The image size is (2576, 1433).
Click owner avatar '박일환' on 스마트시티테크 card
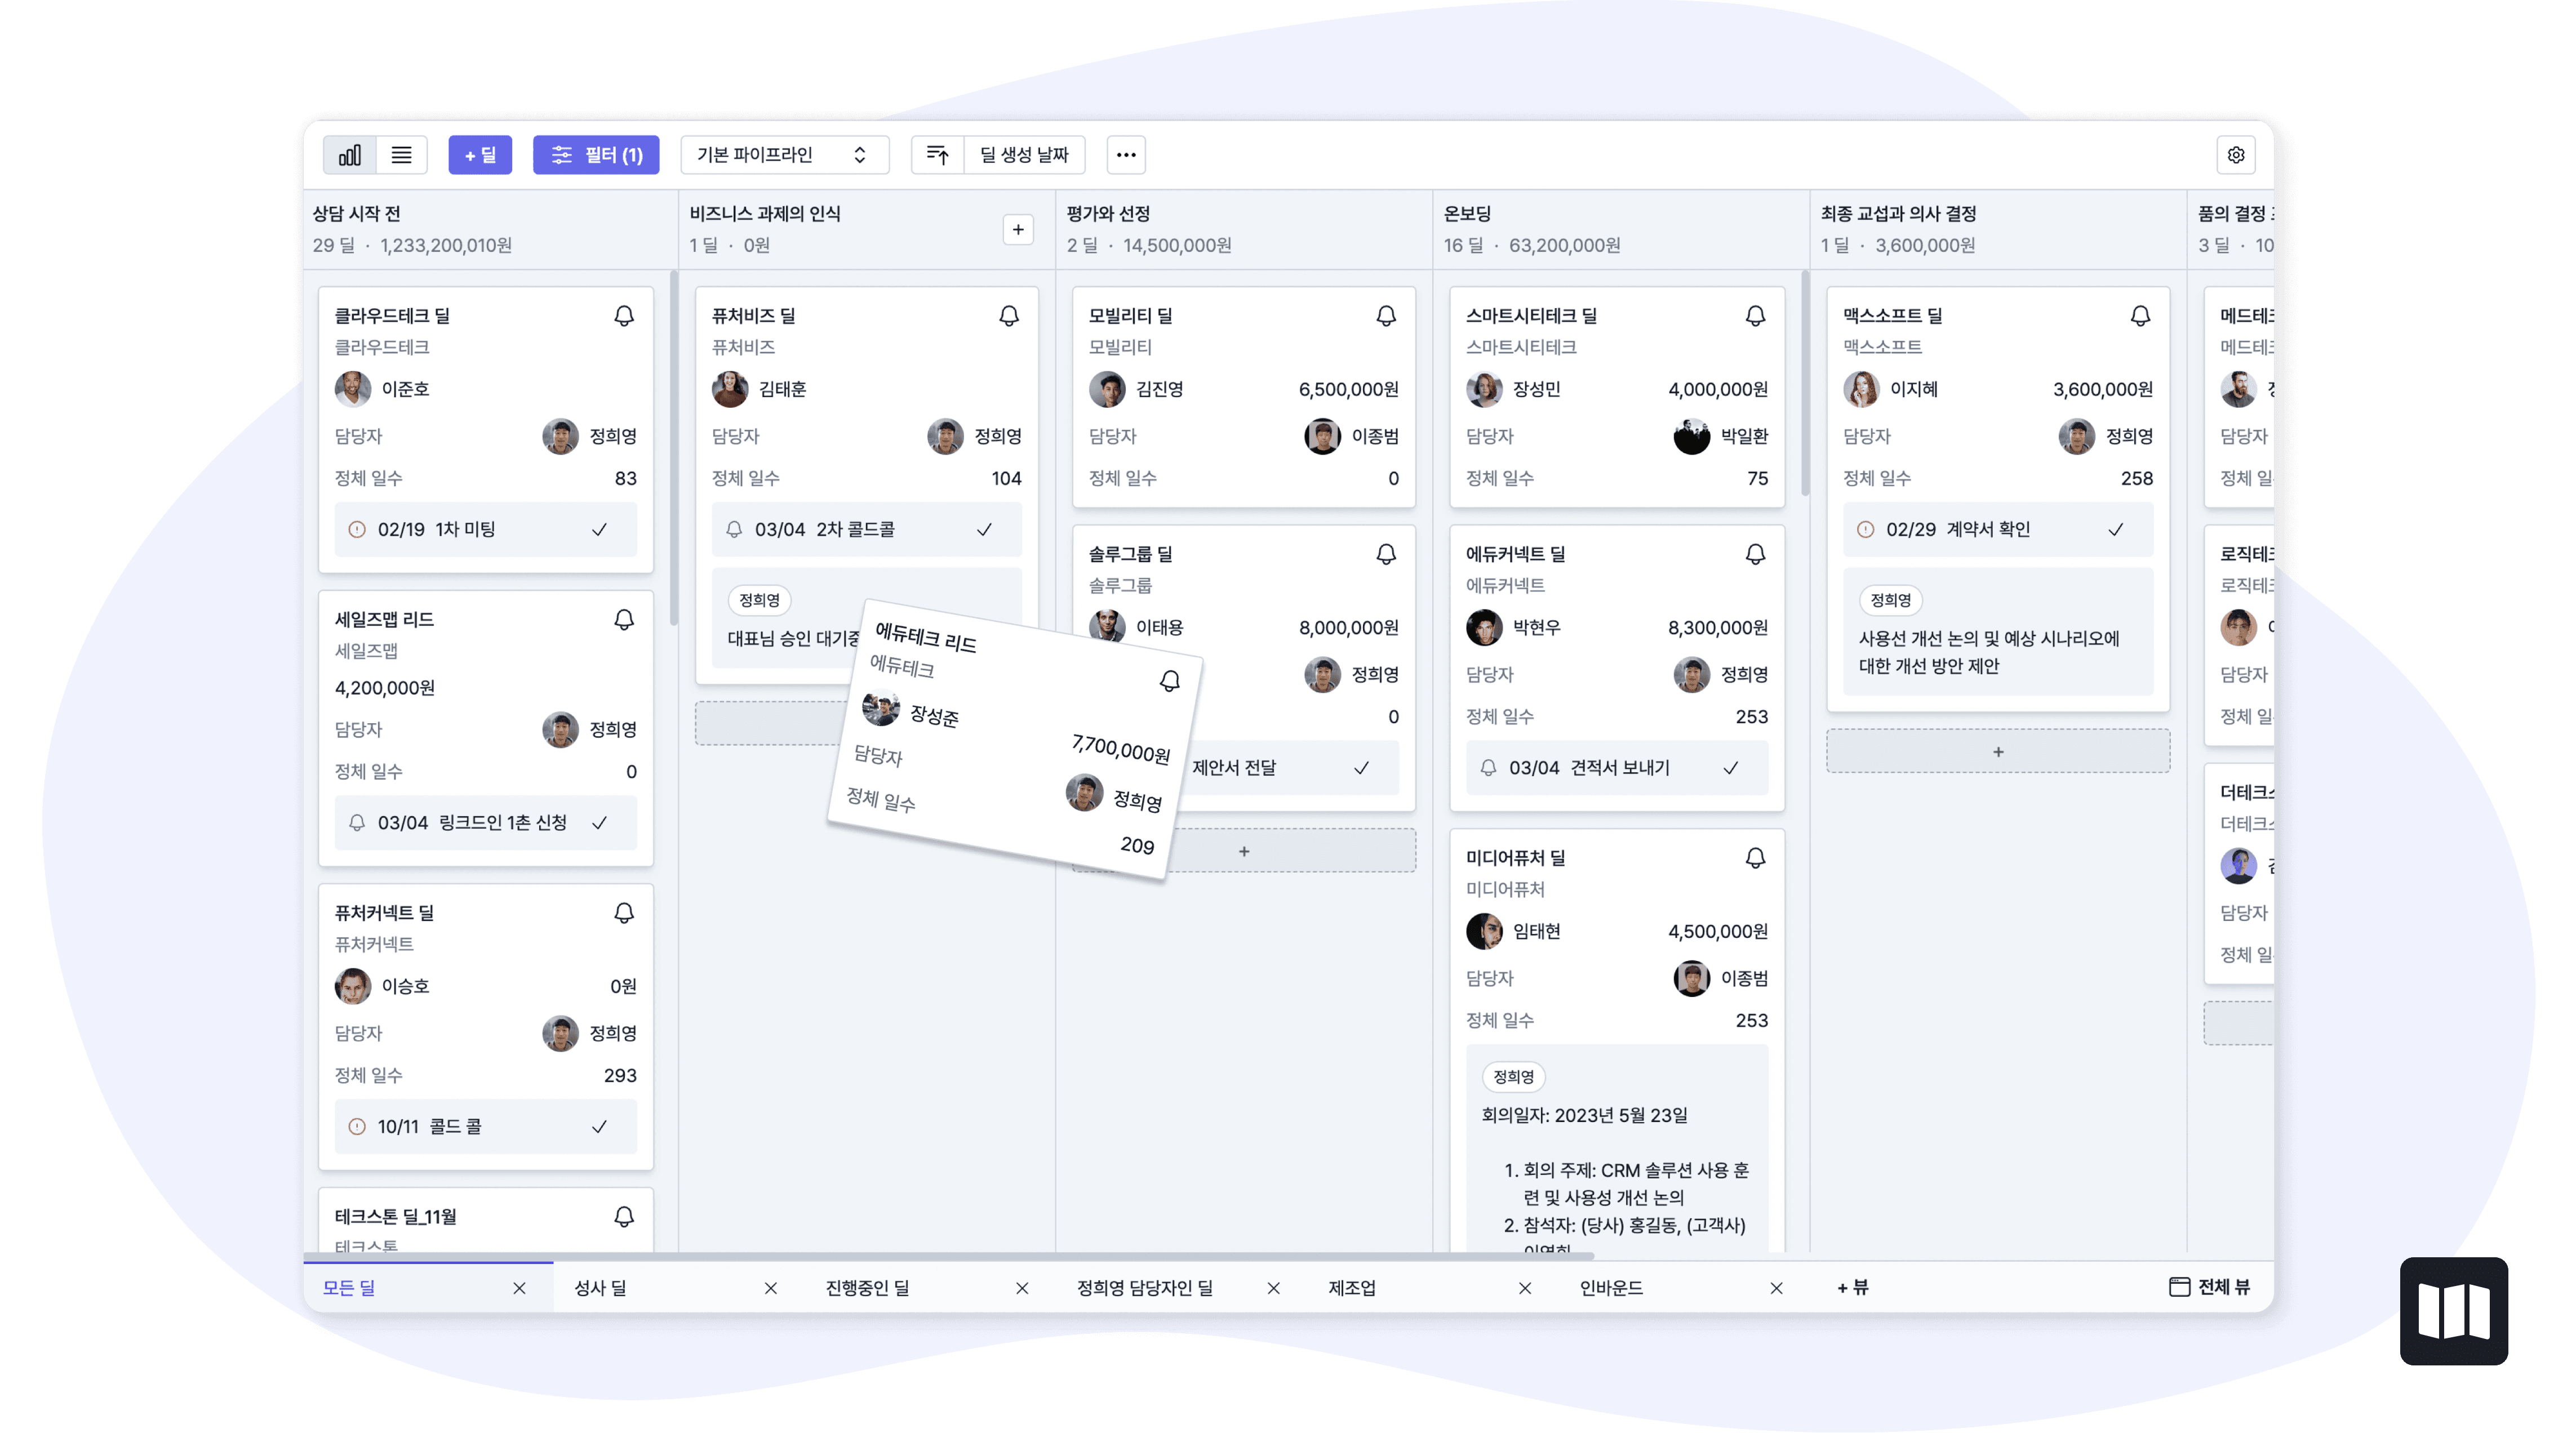coord(1692,437)
